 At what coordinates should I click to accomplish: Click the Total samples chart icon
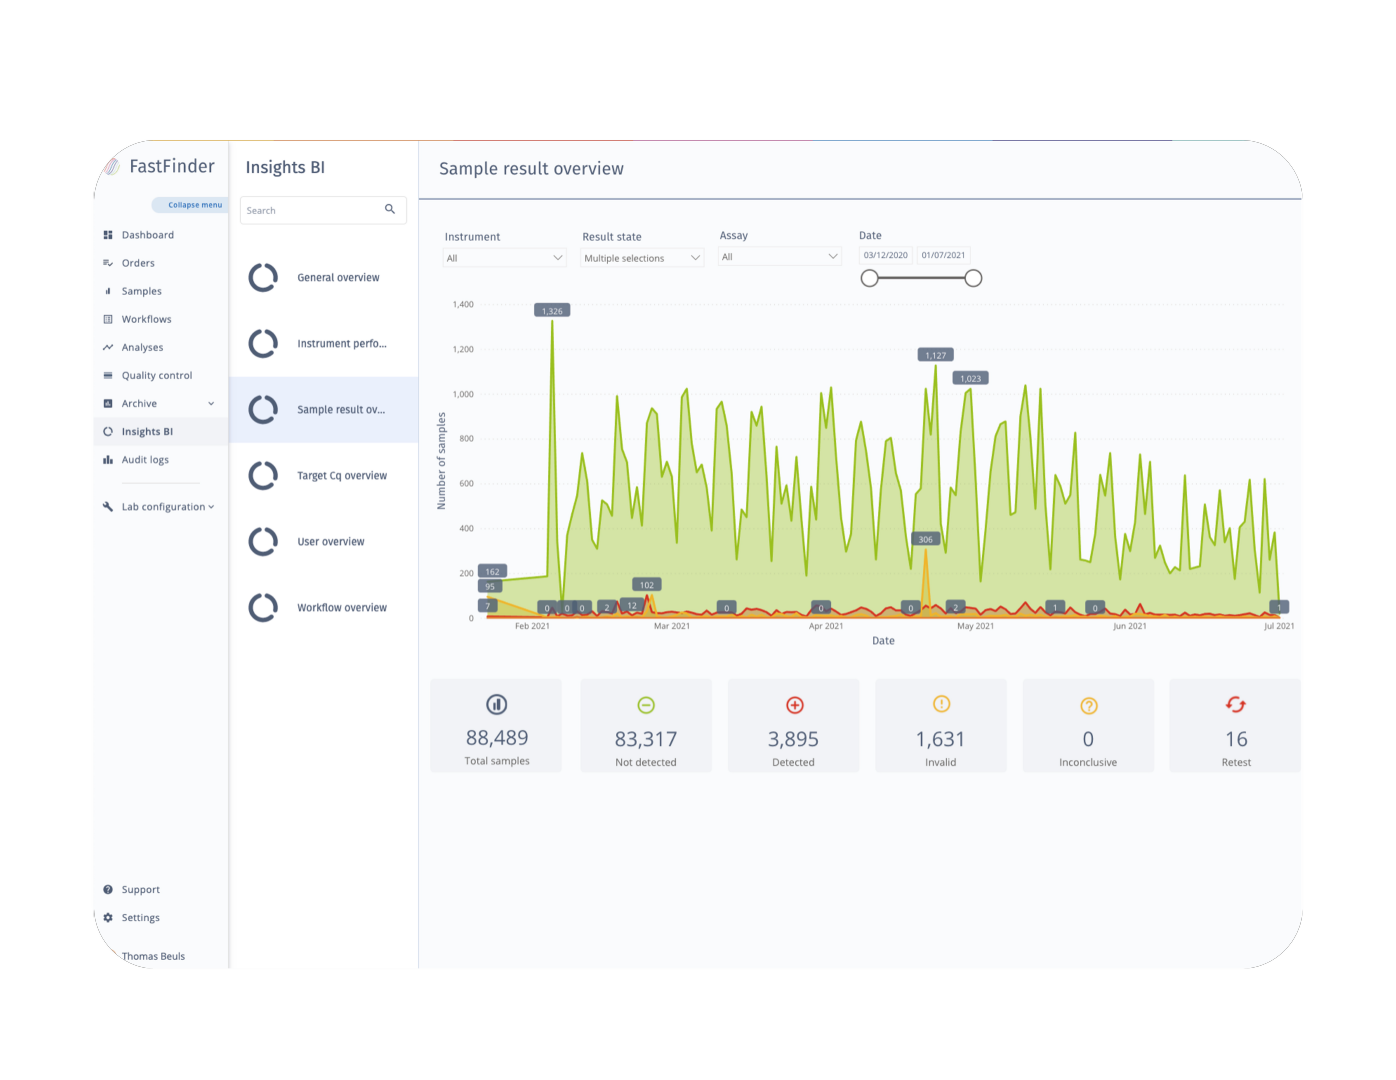496,704
